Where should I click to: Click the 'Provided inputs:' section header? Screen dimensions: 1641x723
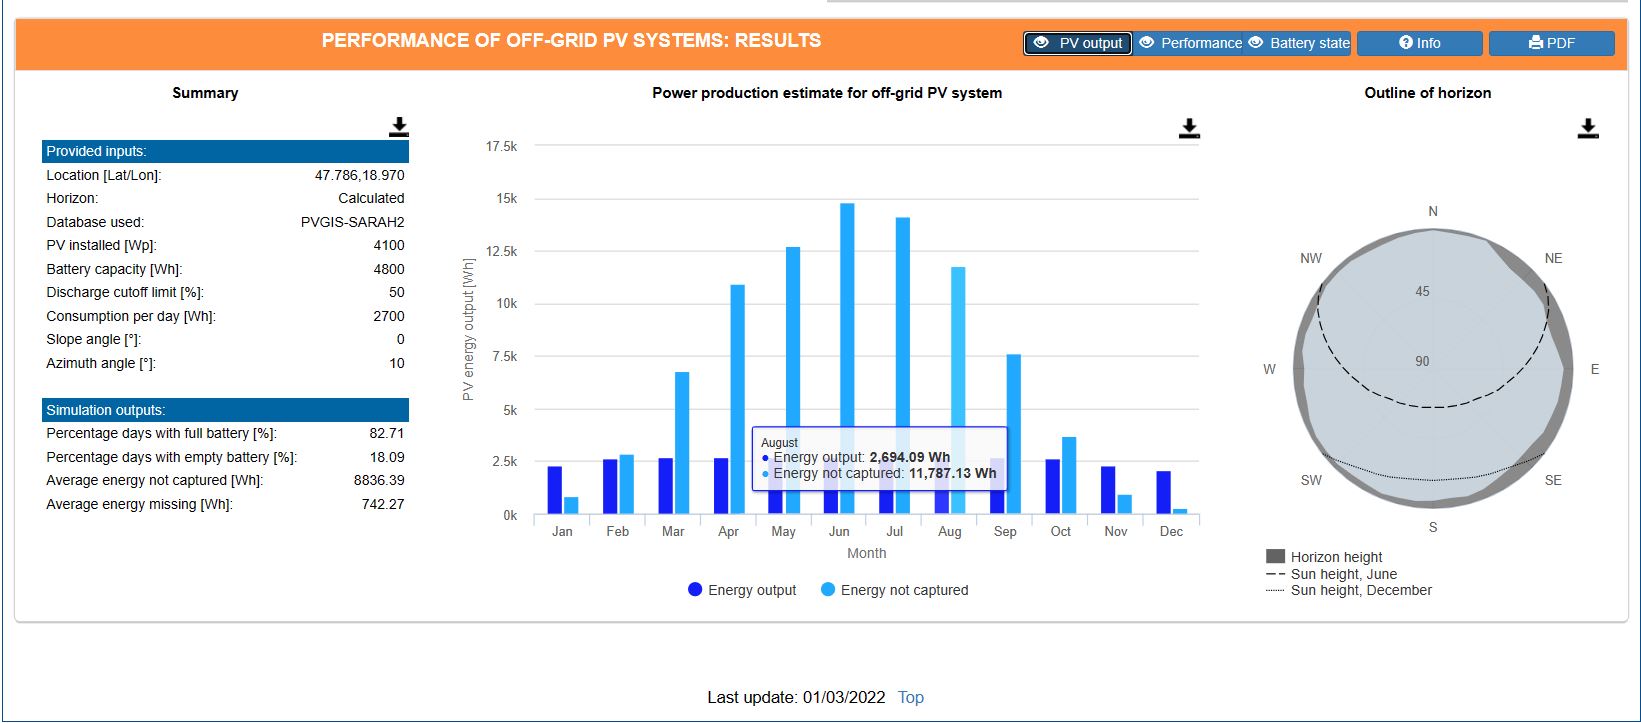pyautogui.click(x=225, y=151)
